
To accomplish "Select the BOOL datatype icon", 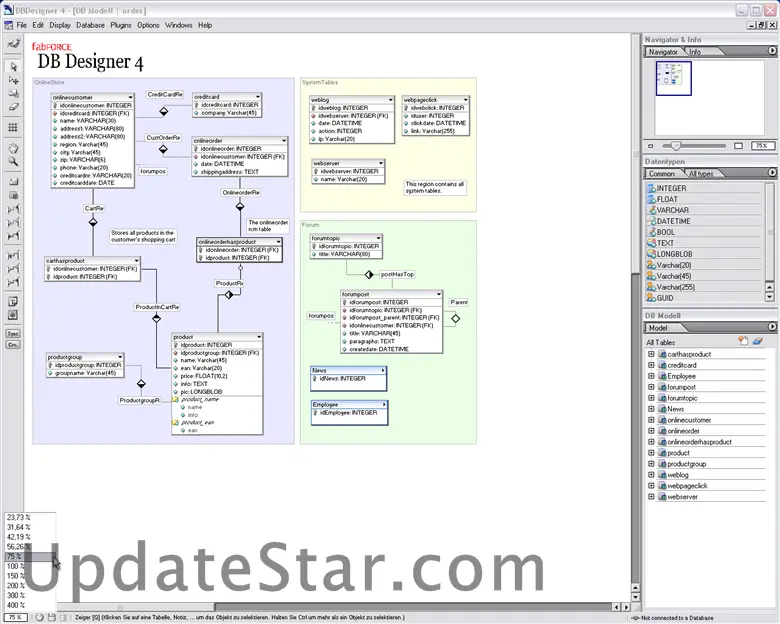I will [x=651, y=232].
